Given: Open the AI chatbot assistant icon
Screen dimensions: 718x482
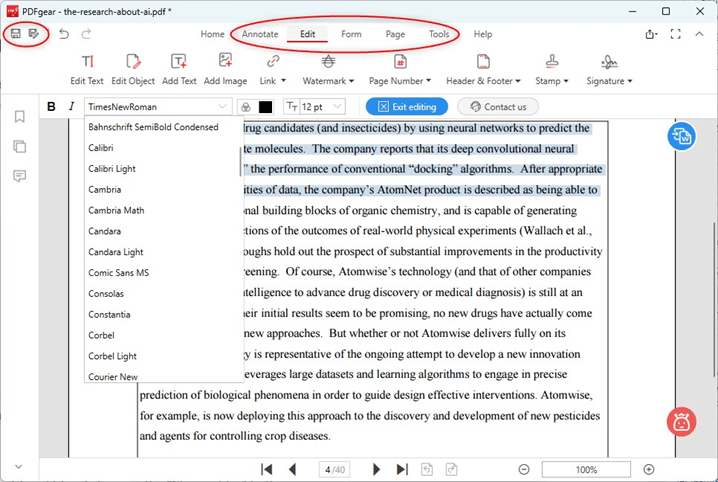Looking at the screenshot, I should pos(681,422).
